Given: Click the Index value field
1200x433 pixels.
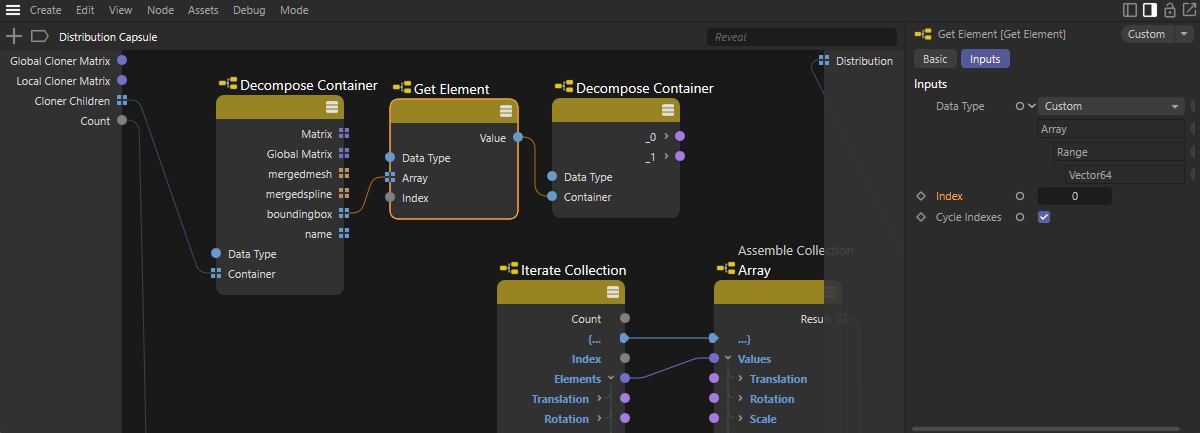Looking at the screenshot, I should [x=1074, y=196].
